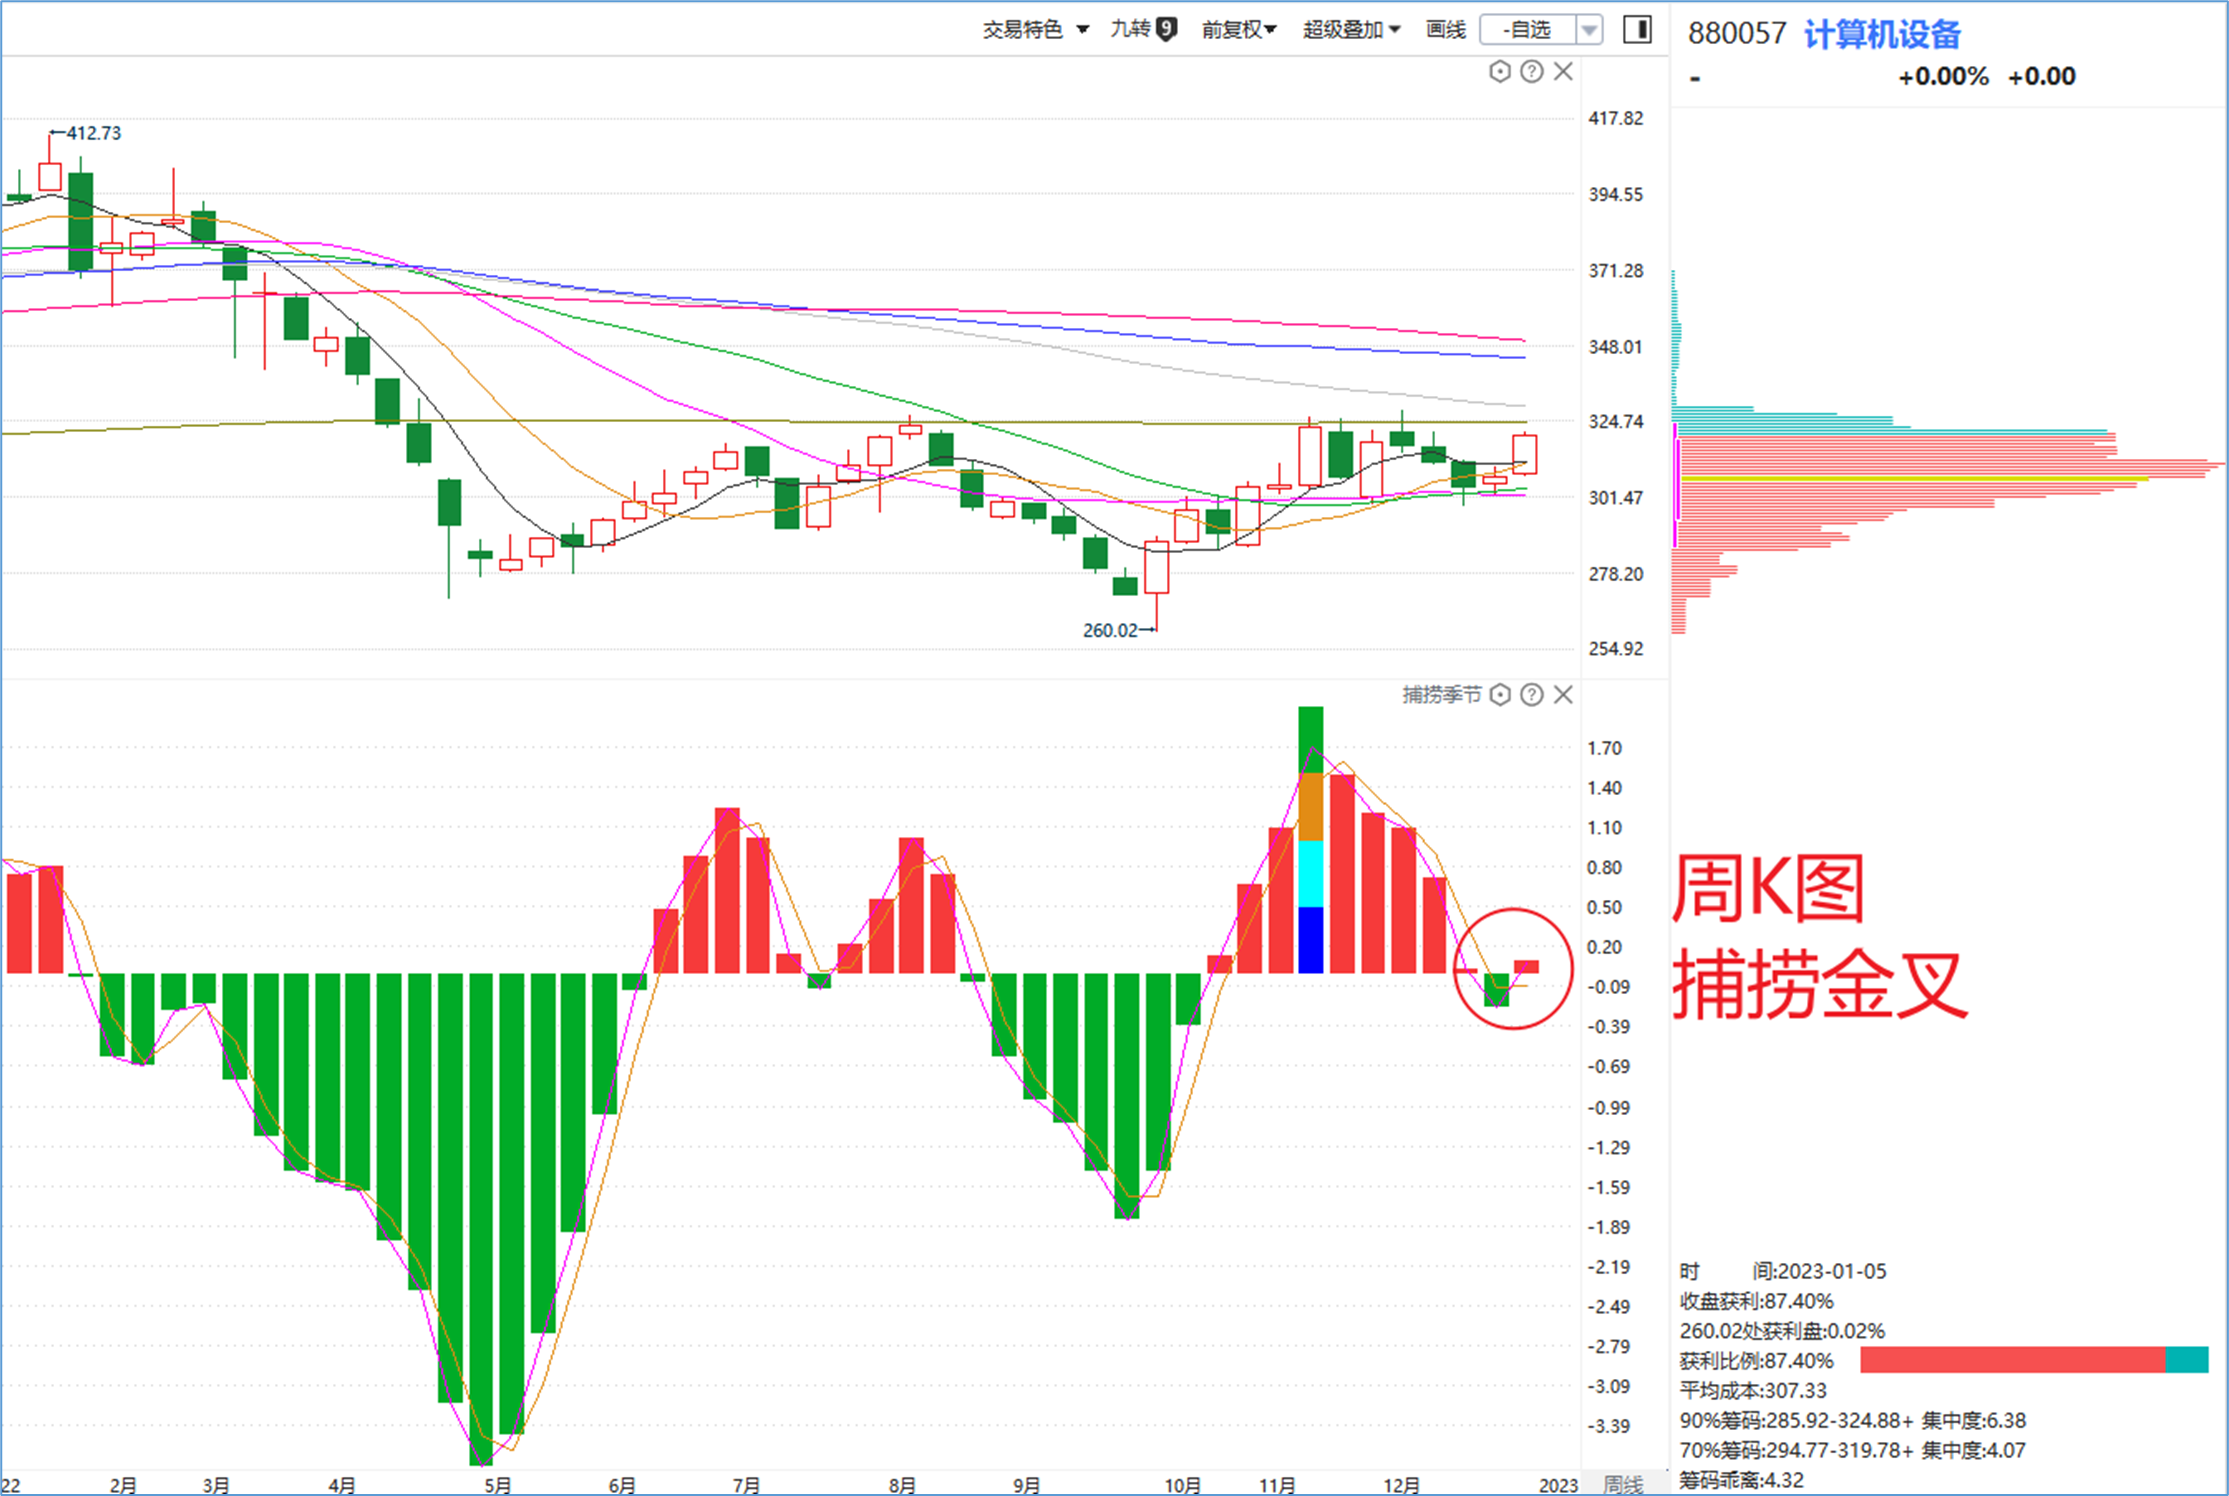Open 捕捞季节 indicator settings hexagon icon

(x=1499, y=694)
